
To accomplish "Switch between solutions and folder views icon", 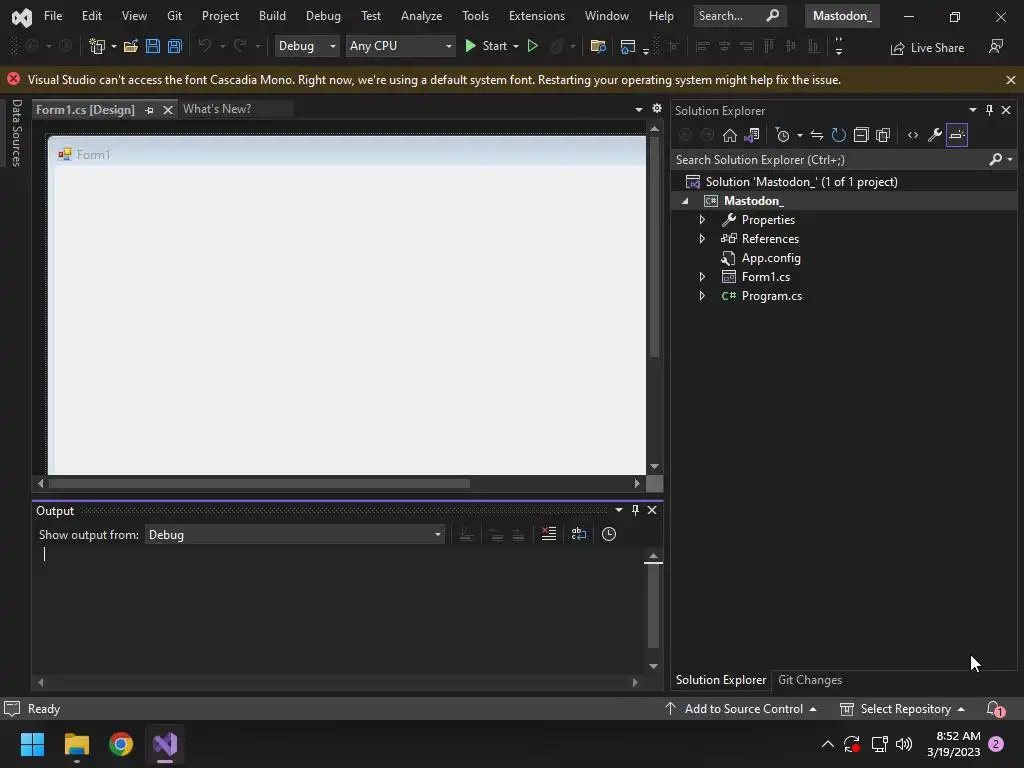I will tap(752, 135).
